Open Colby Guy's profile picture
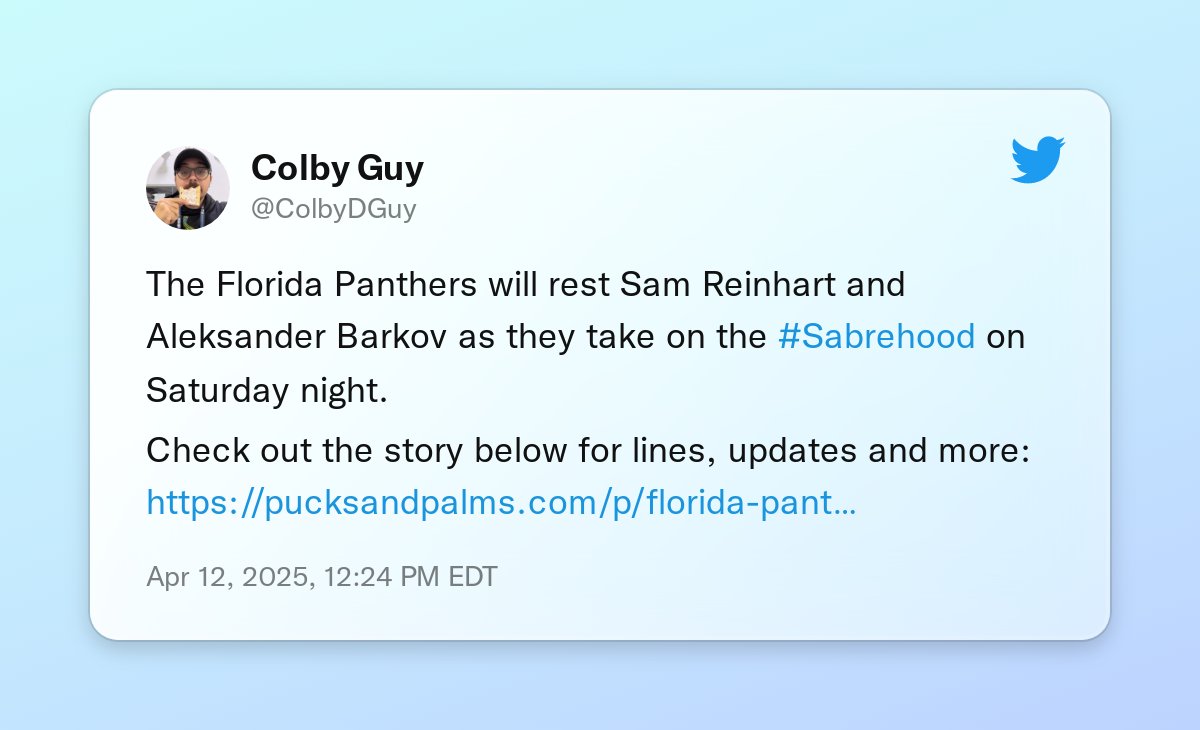1200x730 pixels. tap(188, 188)
